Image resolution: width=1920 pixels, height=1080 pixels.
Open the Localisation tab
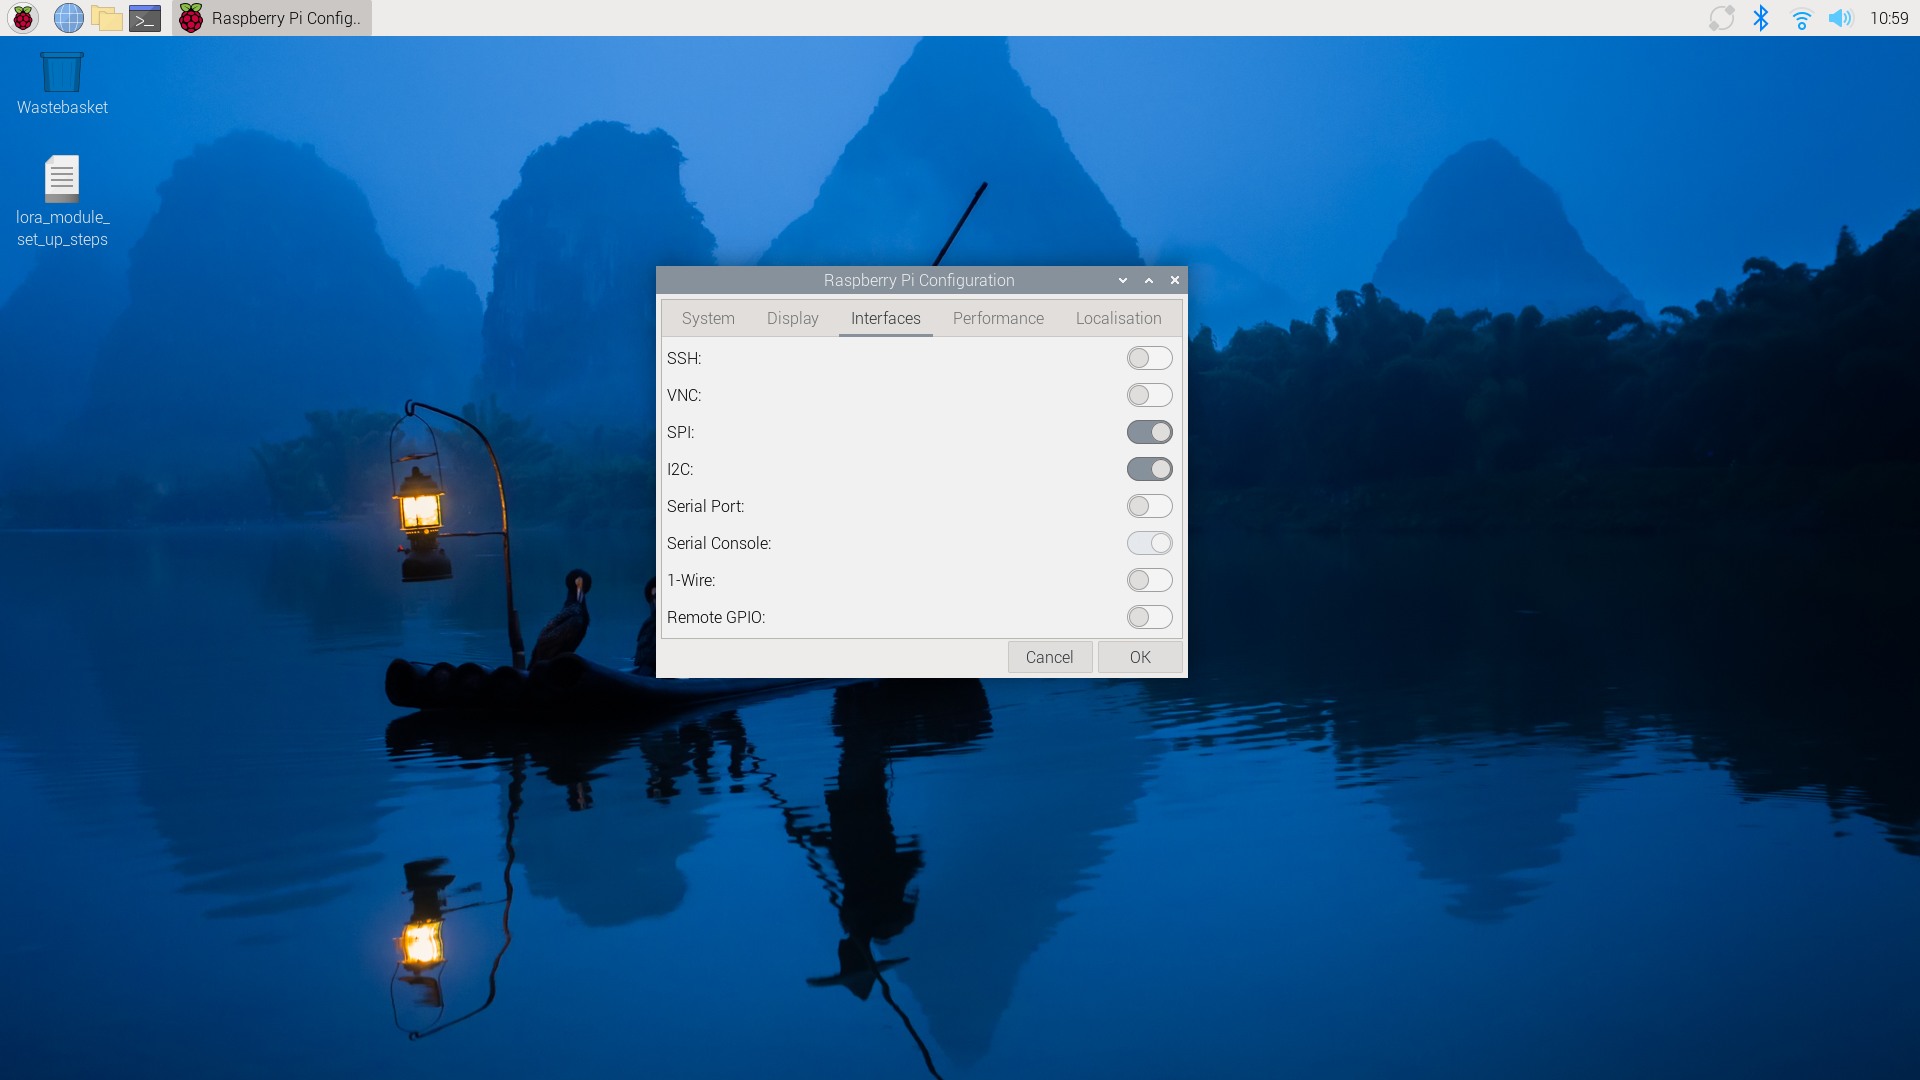(x=1119, y=318)
